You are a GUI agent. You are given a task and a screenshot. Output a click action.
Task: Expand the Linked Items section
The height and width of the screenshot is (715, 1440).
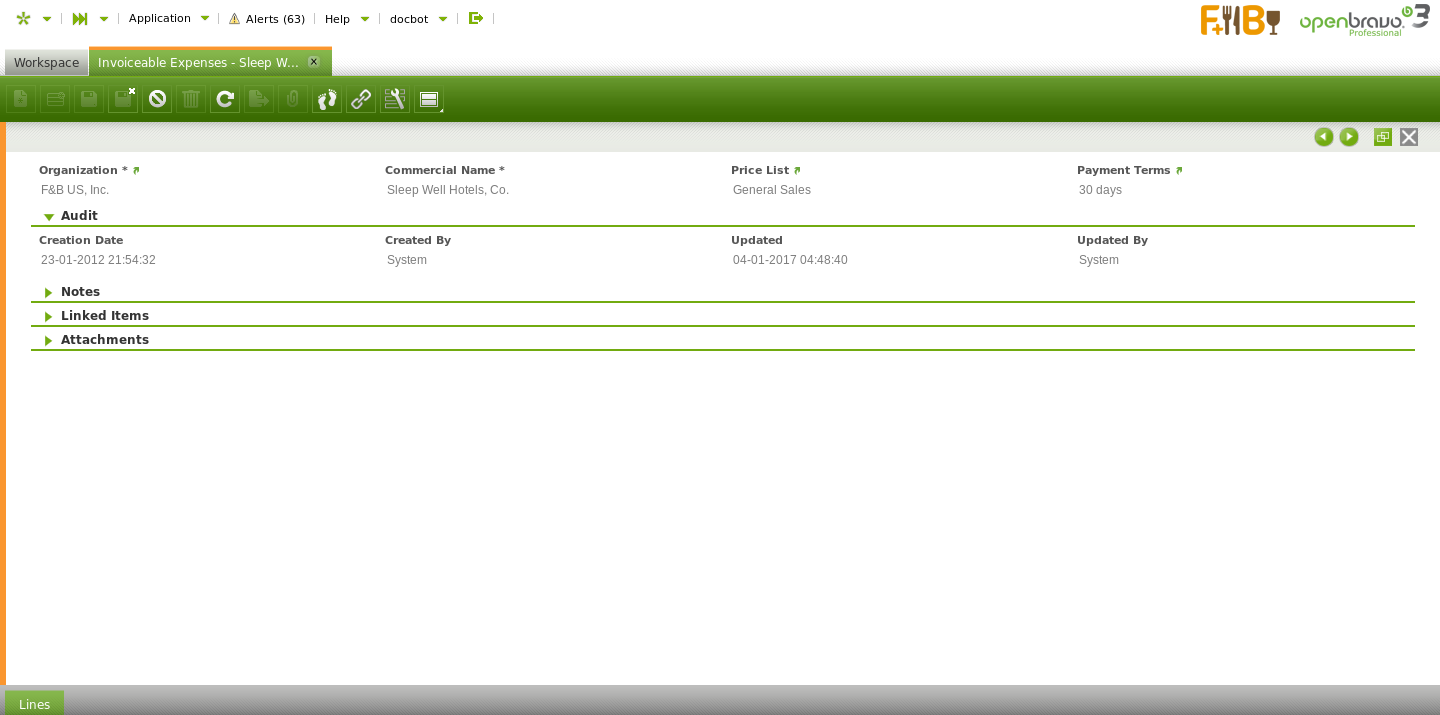[x=49, y=316]
